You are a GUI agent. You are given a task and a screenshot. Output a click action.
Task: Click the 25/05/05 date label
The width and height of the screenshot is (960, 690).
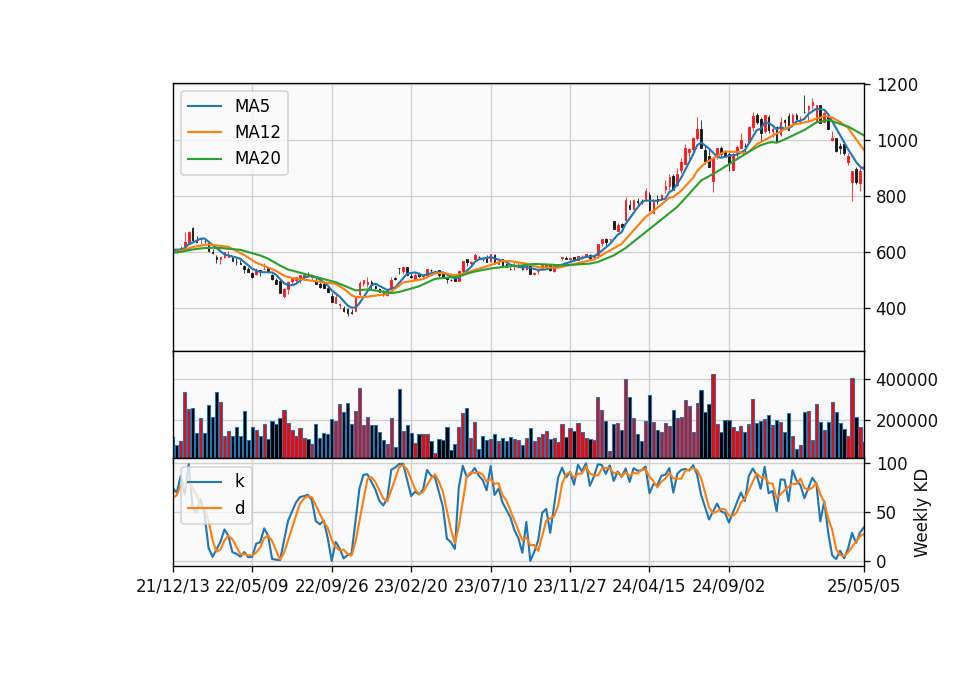coord(864,586)
